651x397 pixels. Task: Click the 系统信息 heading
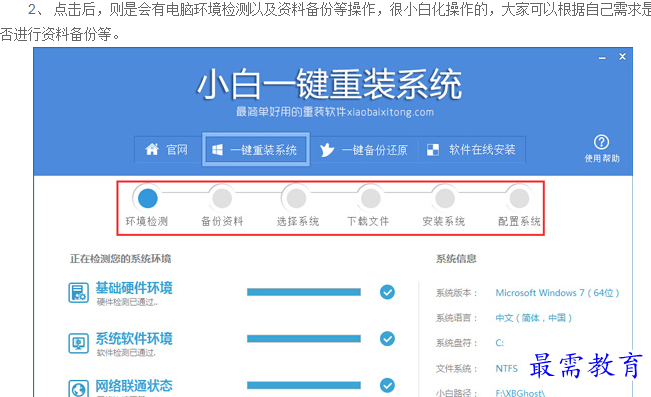click(x=456, y=259)
